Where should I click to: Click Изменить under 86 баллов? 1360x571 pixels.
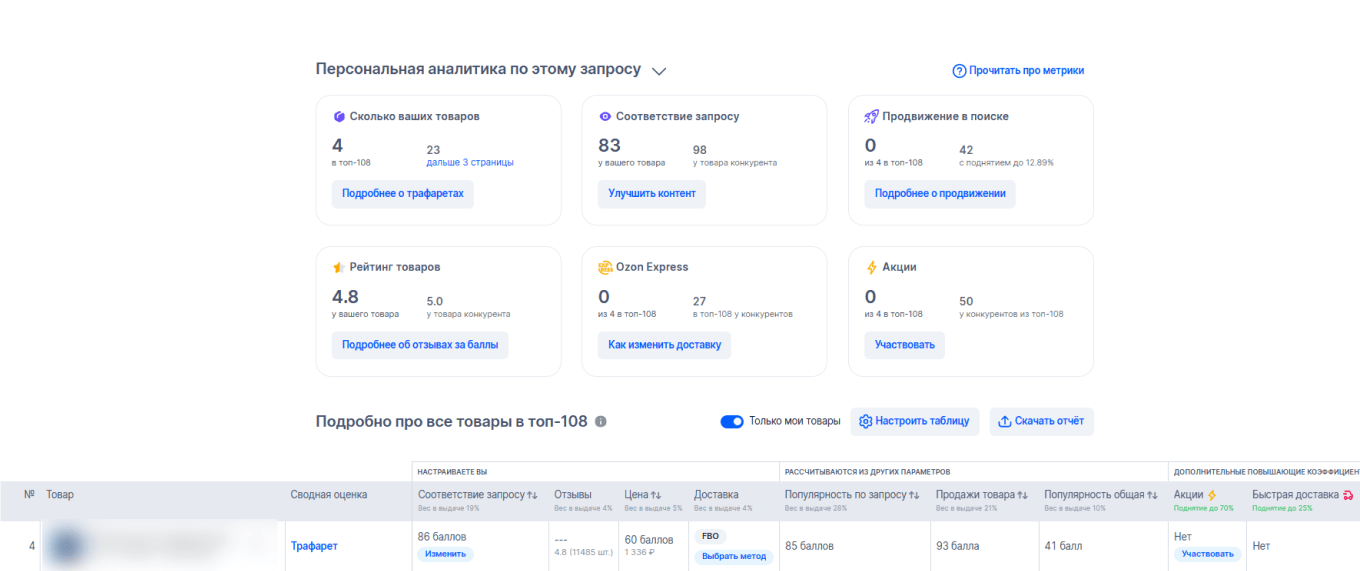[x=445, y=554]
